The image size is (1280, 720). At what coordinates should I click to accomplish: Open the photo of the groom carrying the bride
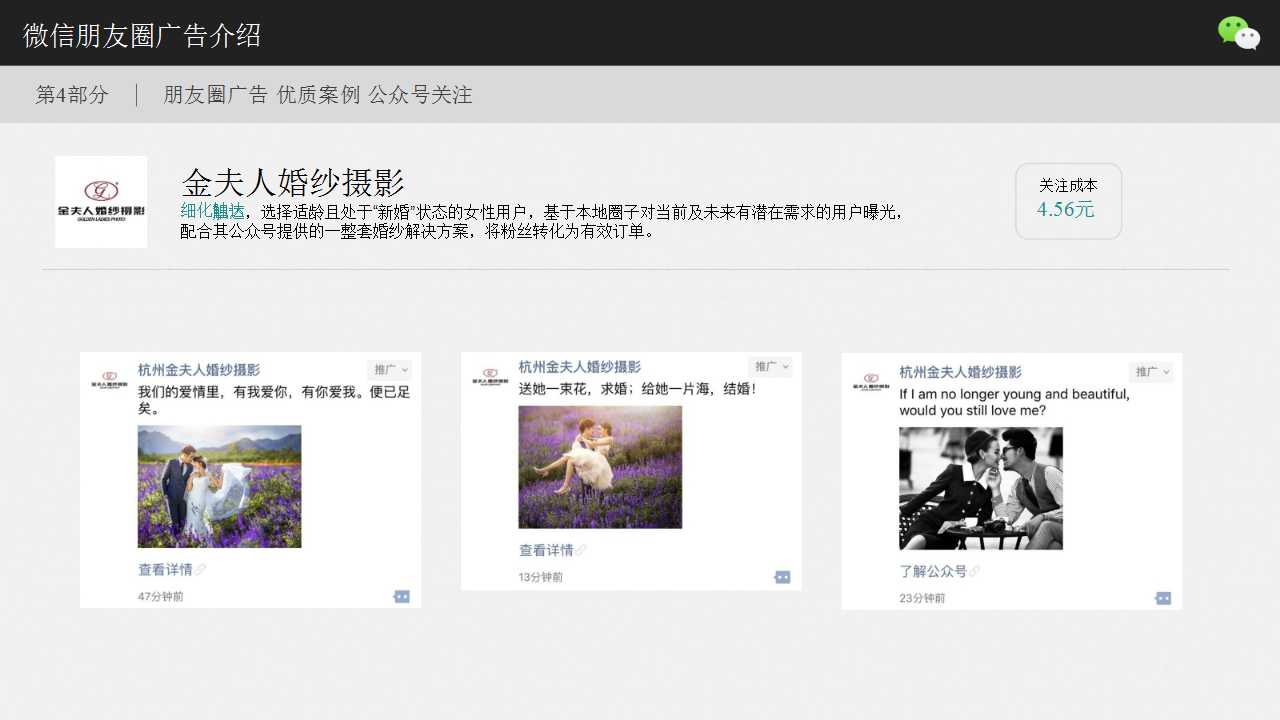(600, 467)
